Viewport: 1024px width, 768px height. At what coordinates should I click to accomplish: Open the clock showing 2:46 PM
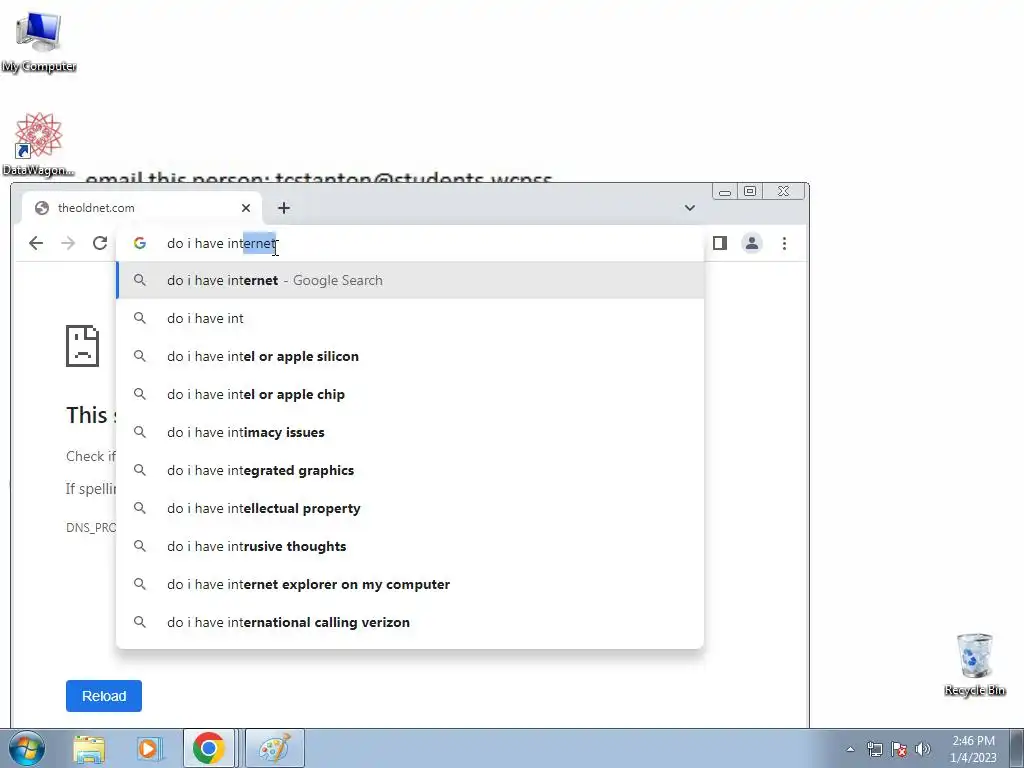pos(973,749)
